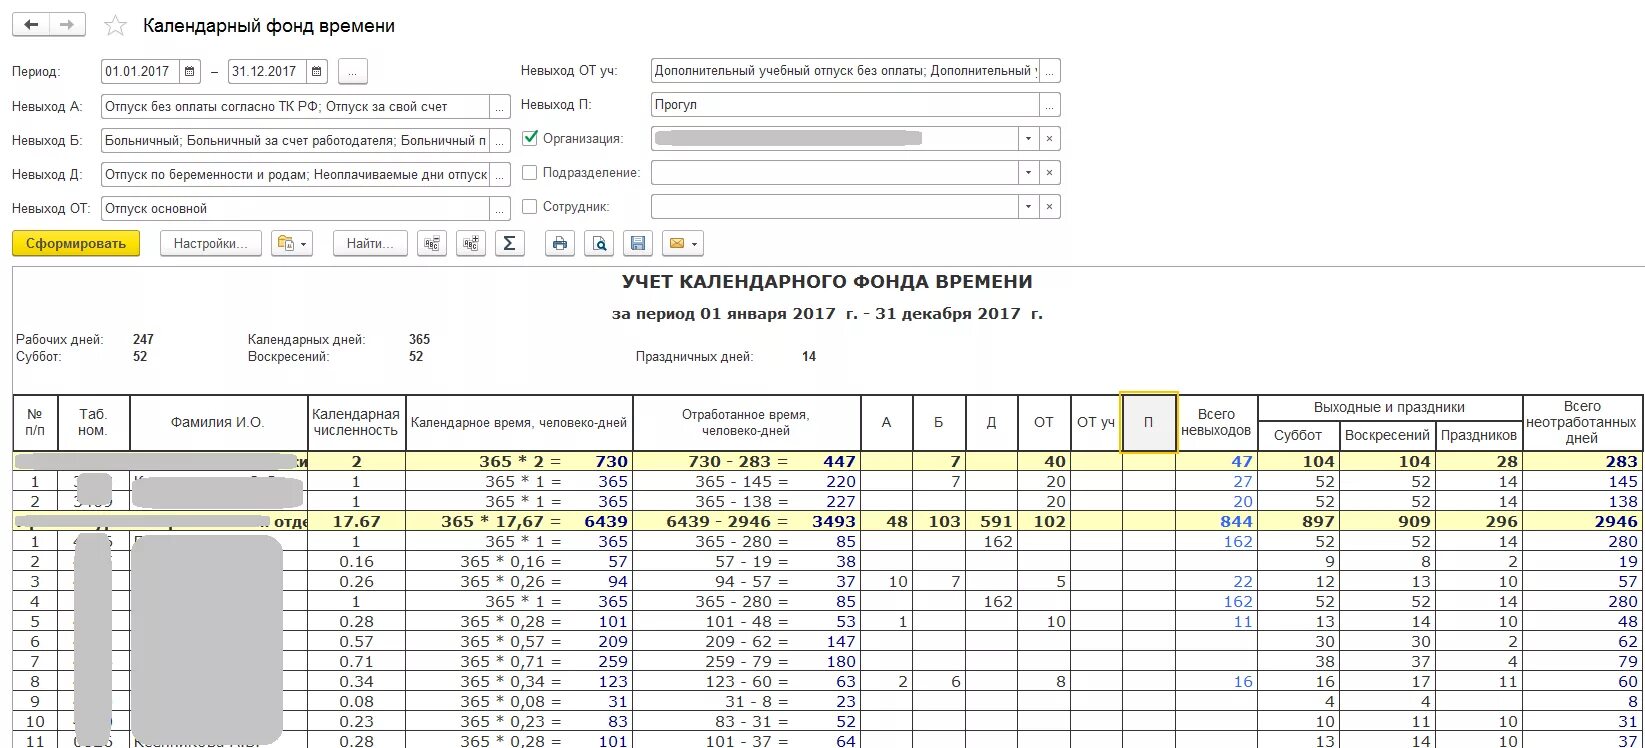
Task: Print the report
Action: [560, 243]
